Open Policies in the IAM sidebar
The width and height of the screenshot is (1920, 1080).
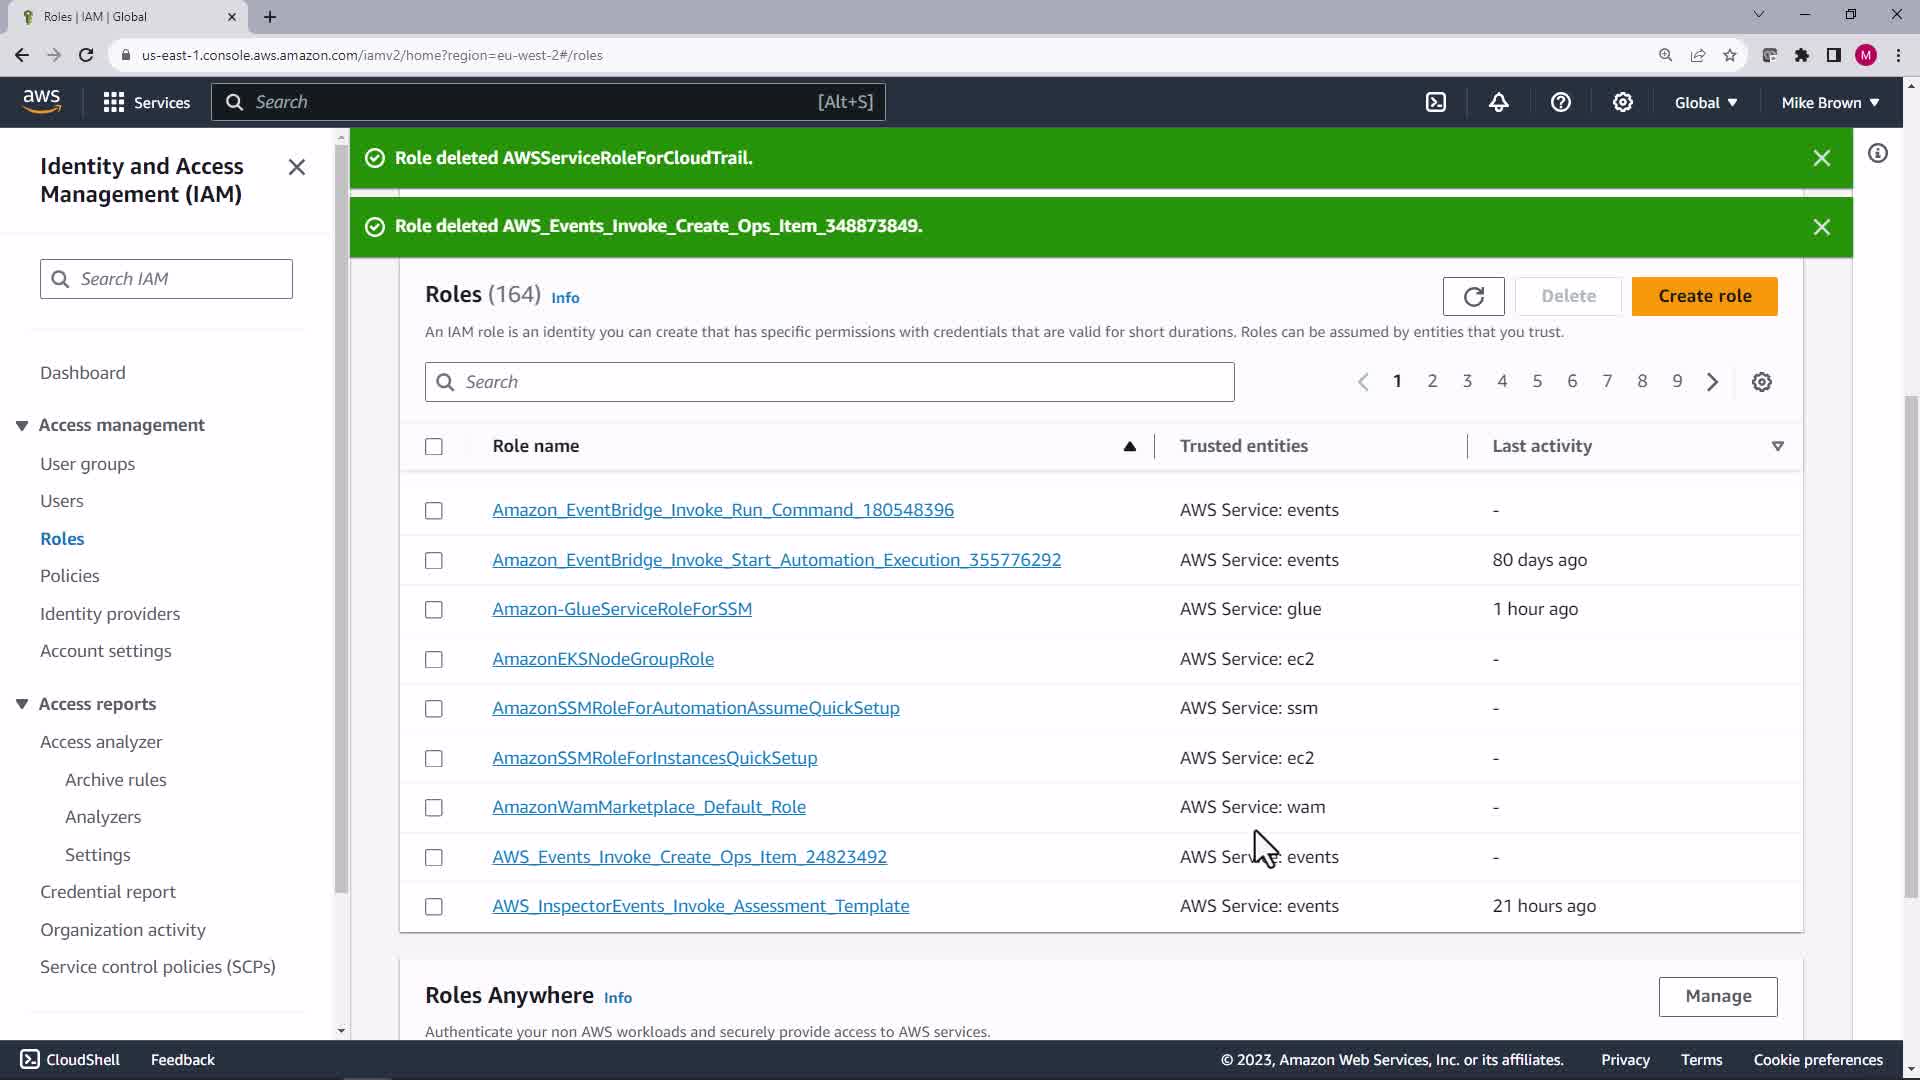click(x=70, y=576)
